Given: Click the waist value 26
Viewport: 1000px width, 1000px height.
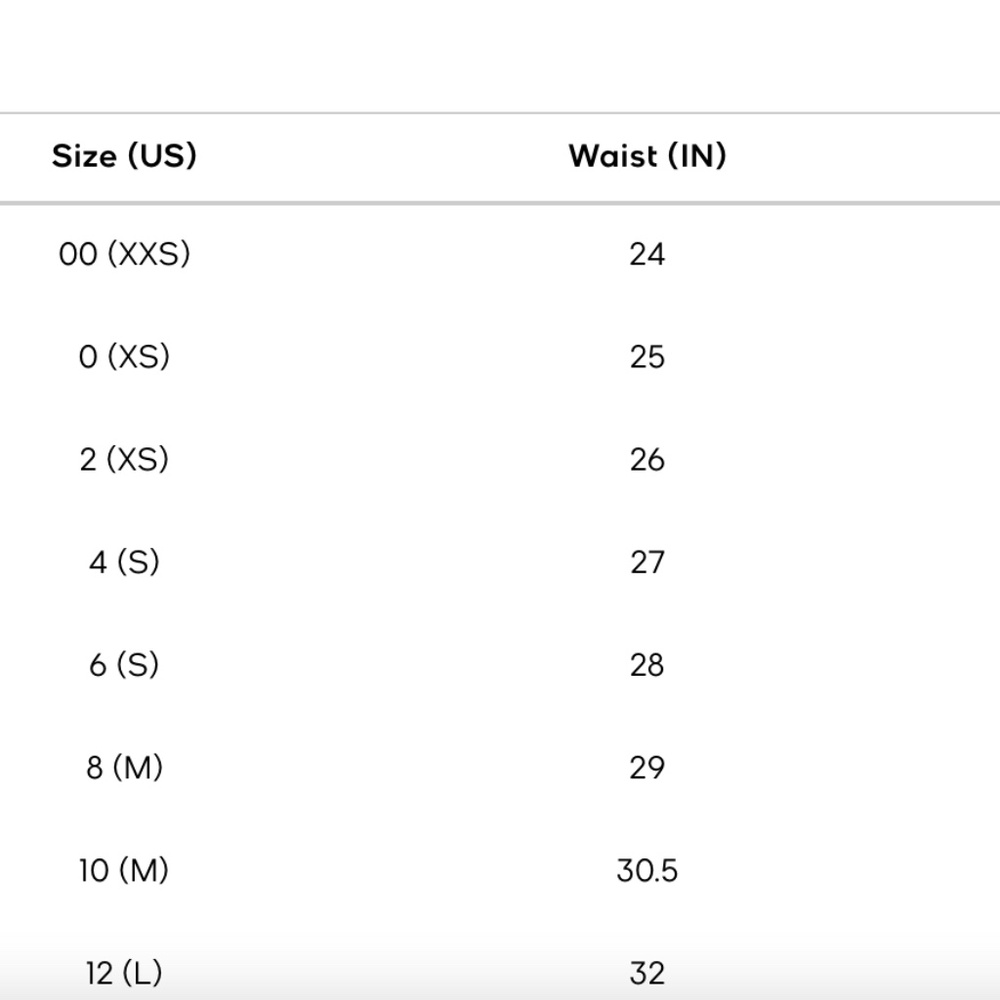Looking at the screenshot, I should click(647, 459).
